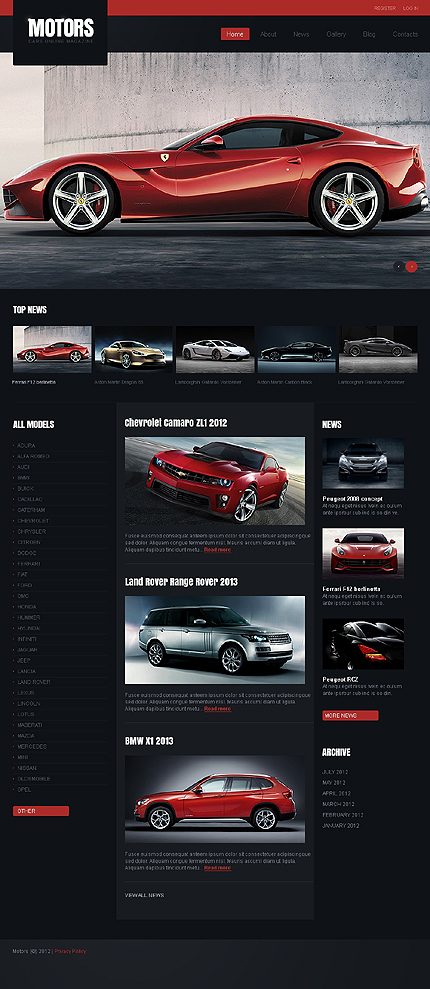The width and height of the screenshot is (430, 989).
Task: Select Cadillac in All Models
Action: (x=29, y=499)
